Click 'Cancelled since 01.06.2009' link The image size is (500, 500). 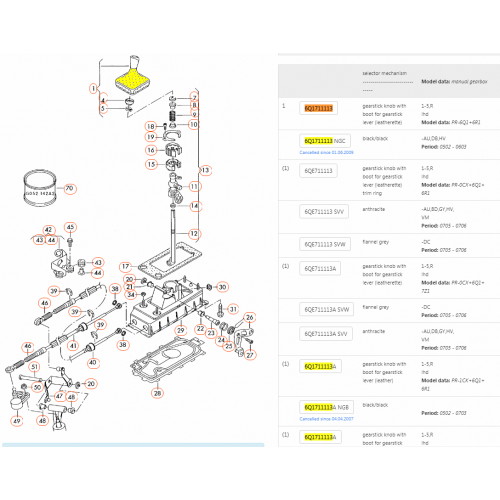point(326,152)
